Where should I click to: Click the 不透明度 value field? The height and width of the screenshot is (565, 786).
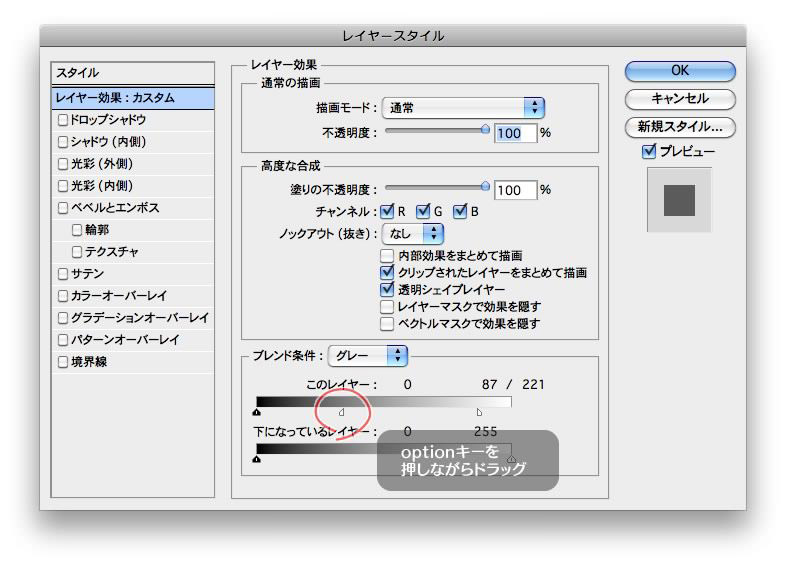[515, 133]
